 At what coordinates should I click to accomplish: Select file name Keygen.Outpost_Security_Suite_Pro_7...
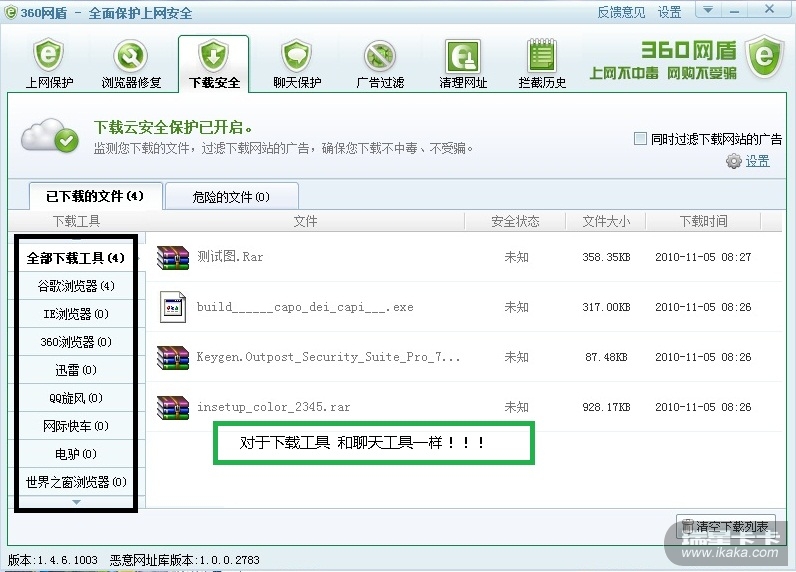point(328,357)
